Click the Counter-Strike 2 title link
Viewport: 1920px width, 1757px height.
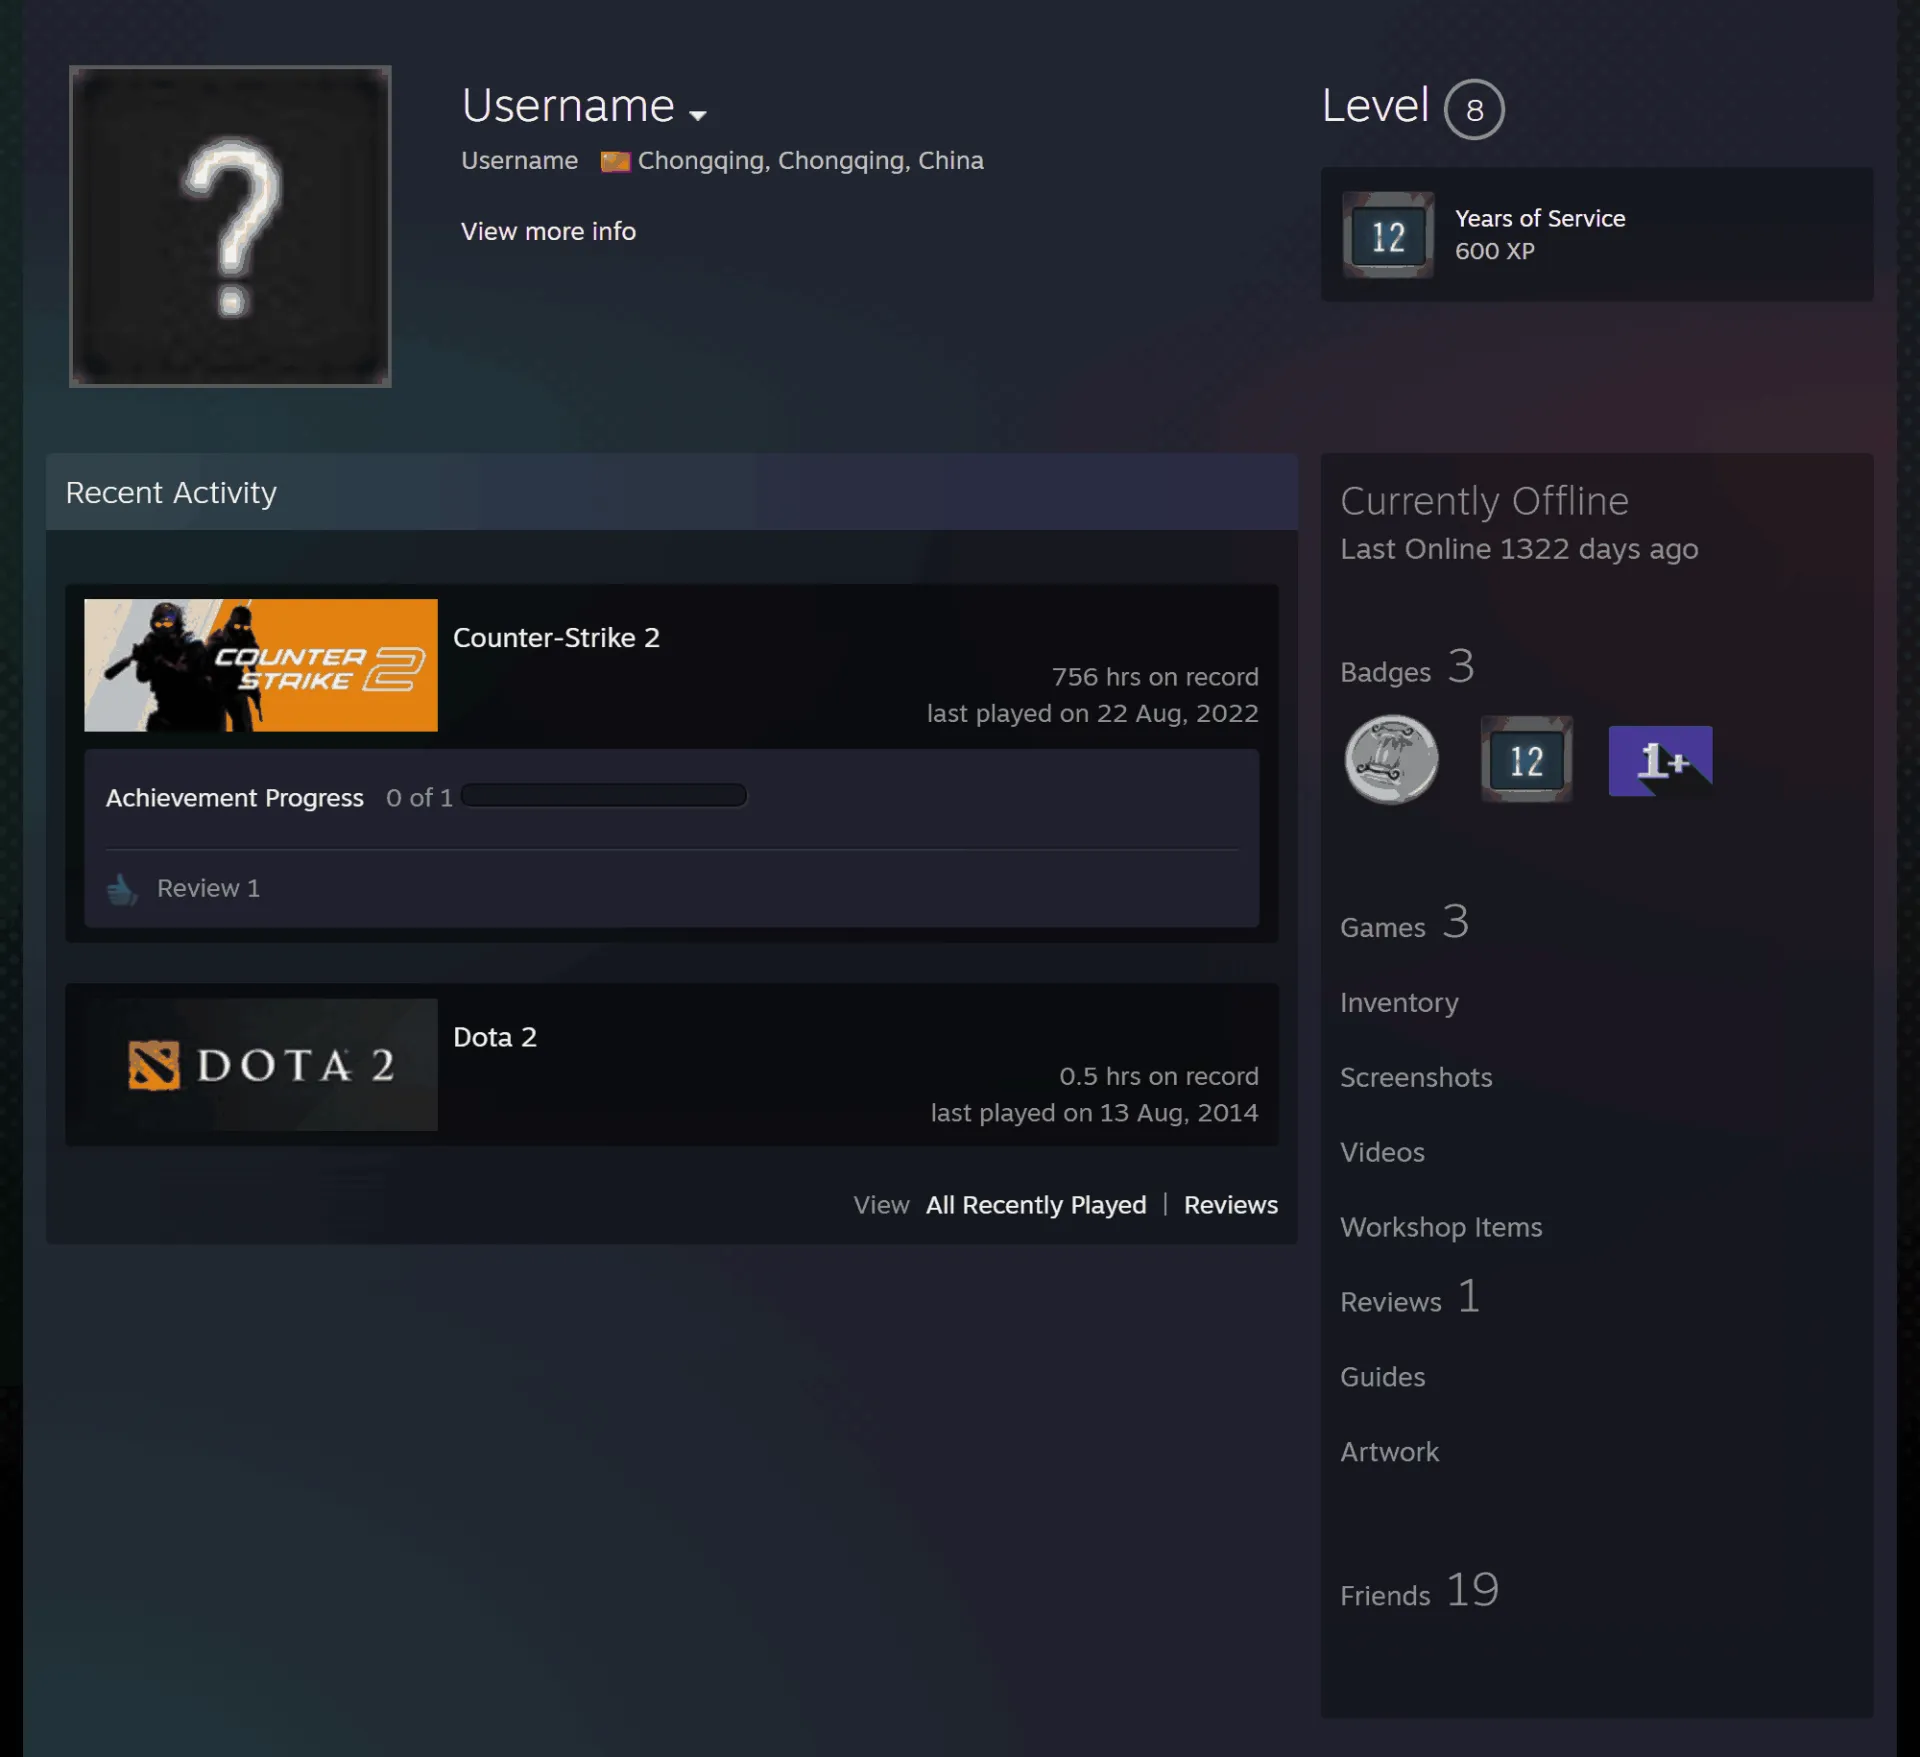(x=556, y=637)
